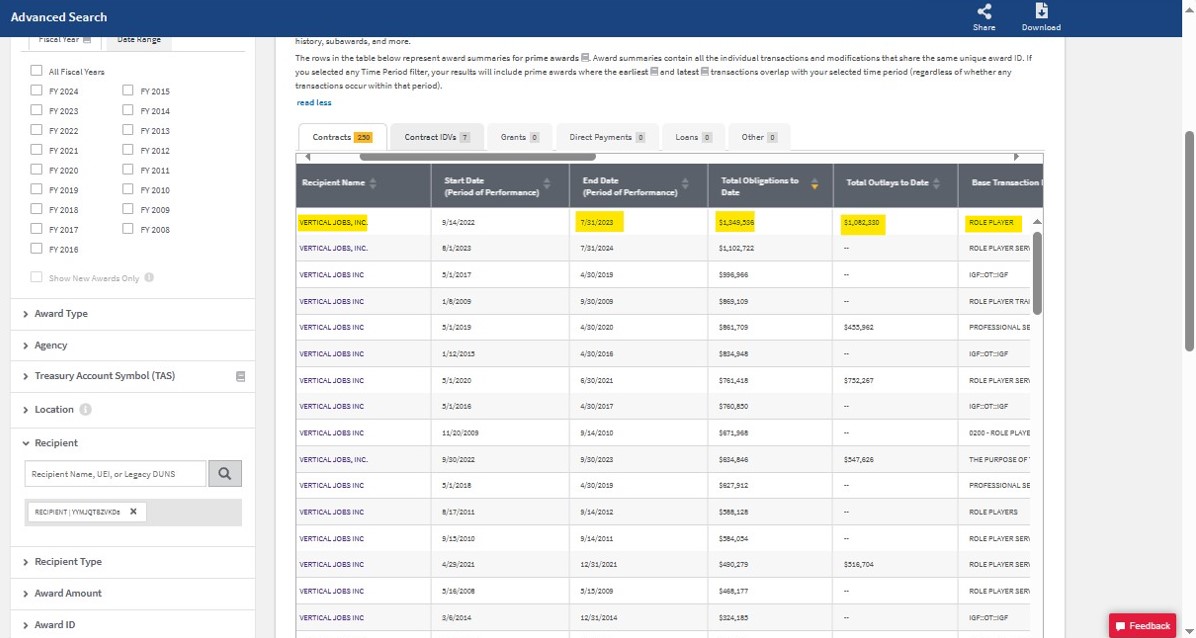Click the sort arrows on Recipient Name column
Image resolution: width=1196 pixels, height=638 pixels.
(373, 183)
